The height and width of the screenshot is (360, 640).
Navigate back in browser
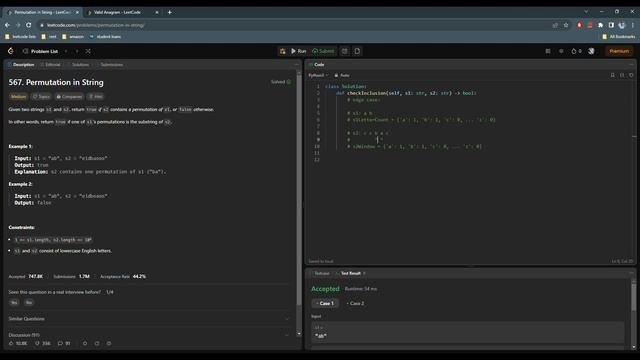tap(7, 25)
